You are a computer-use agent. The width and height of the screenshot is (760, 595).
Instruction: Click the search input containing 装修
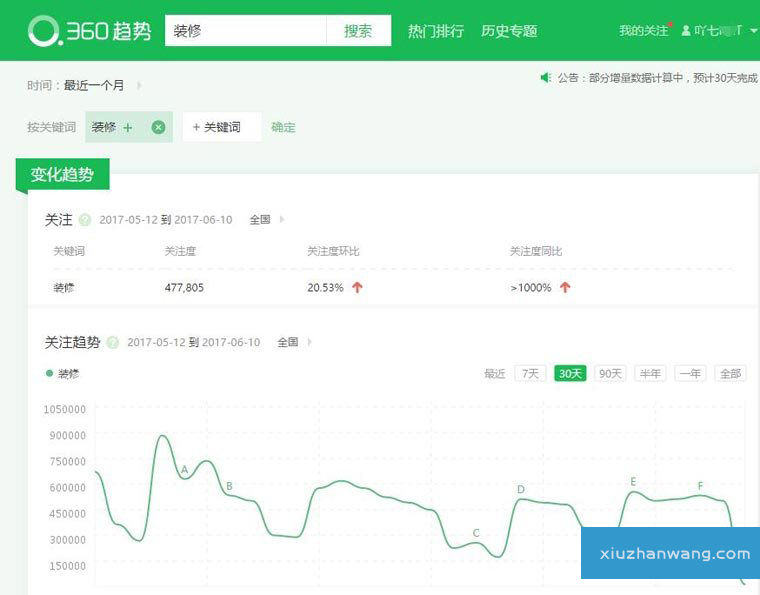245,31
